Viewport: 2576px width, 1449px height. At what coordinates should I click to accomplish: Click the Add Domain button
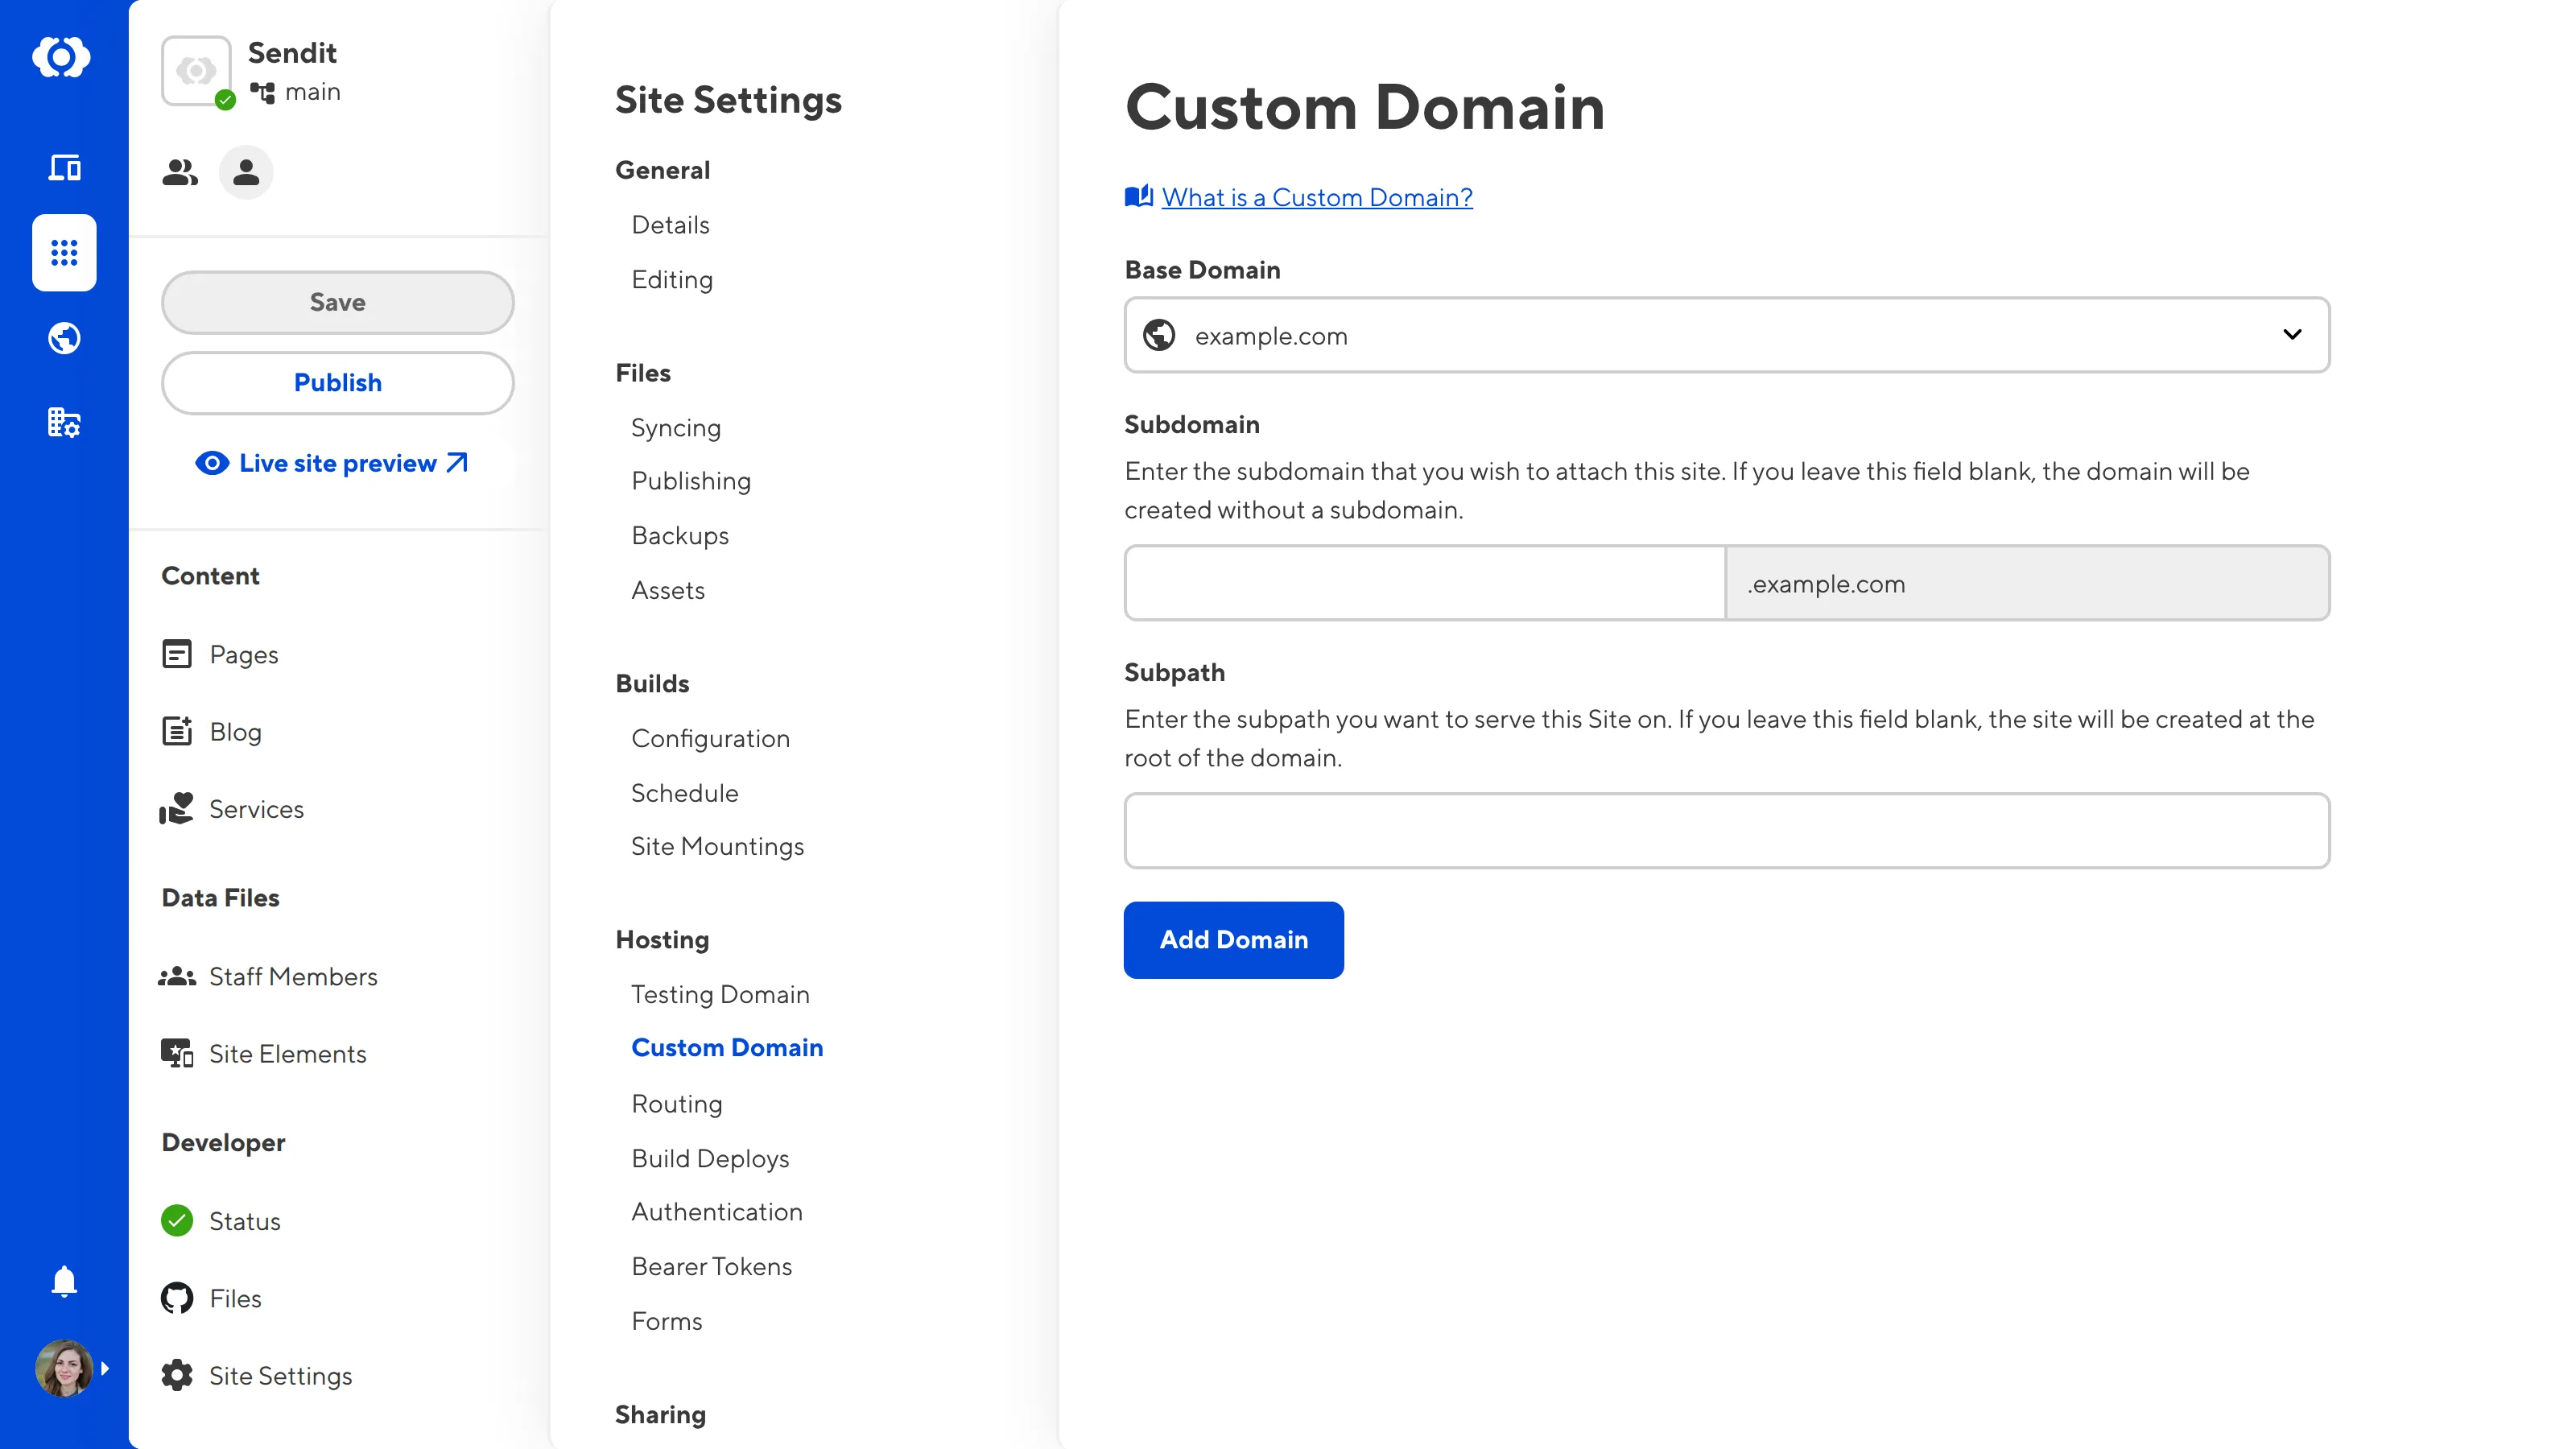point(1233,940)
